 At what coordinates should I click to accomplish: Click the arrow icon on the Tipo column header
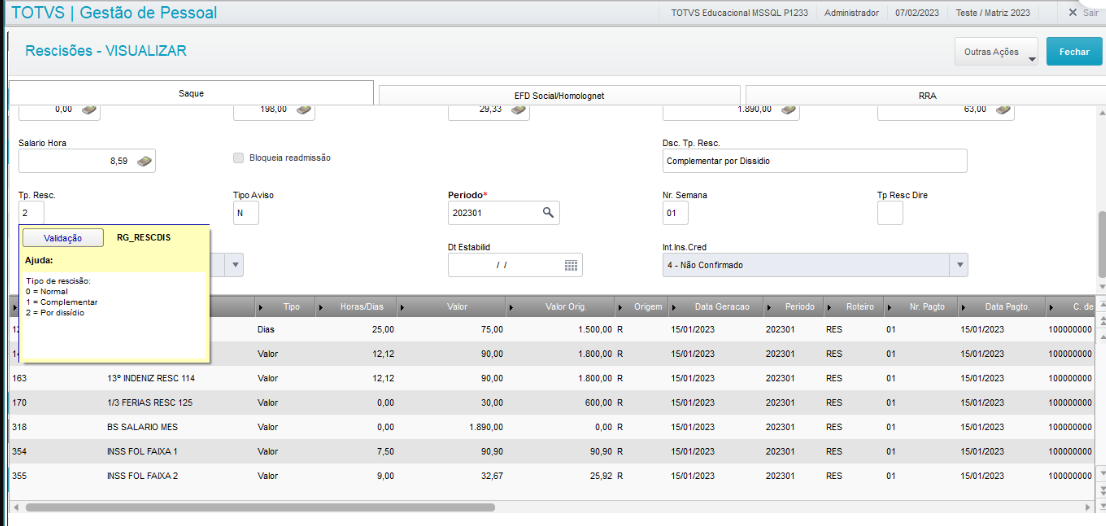pyautogui.click(x=262, y=307)
